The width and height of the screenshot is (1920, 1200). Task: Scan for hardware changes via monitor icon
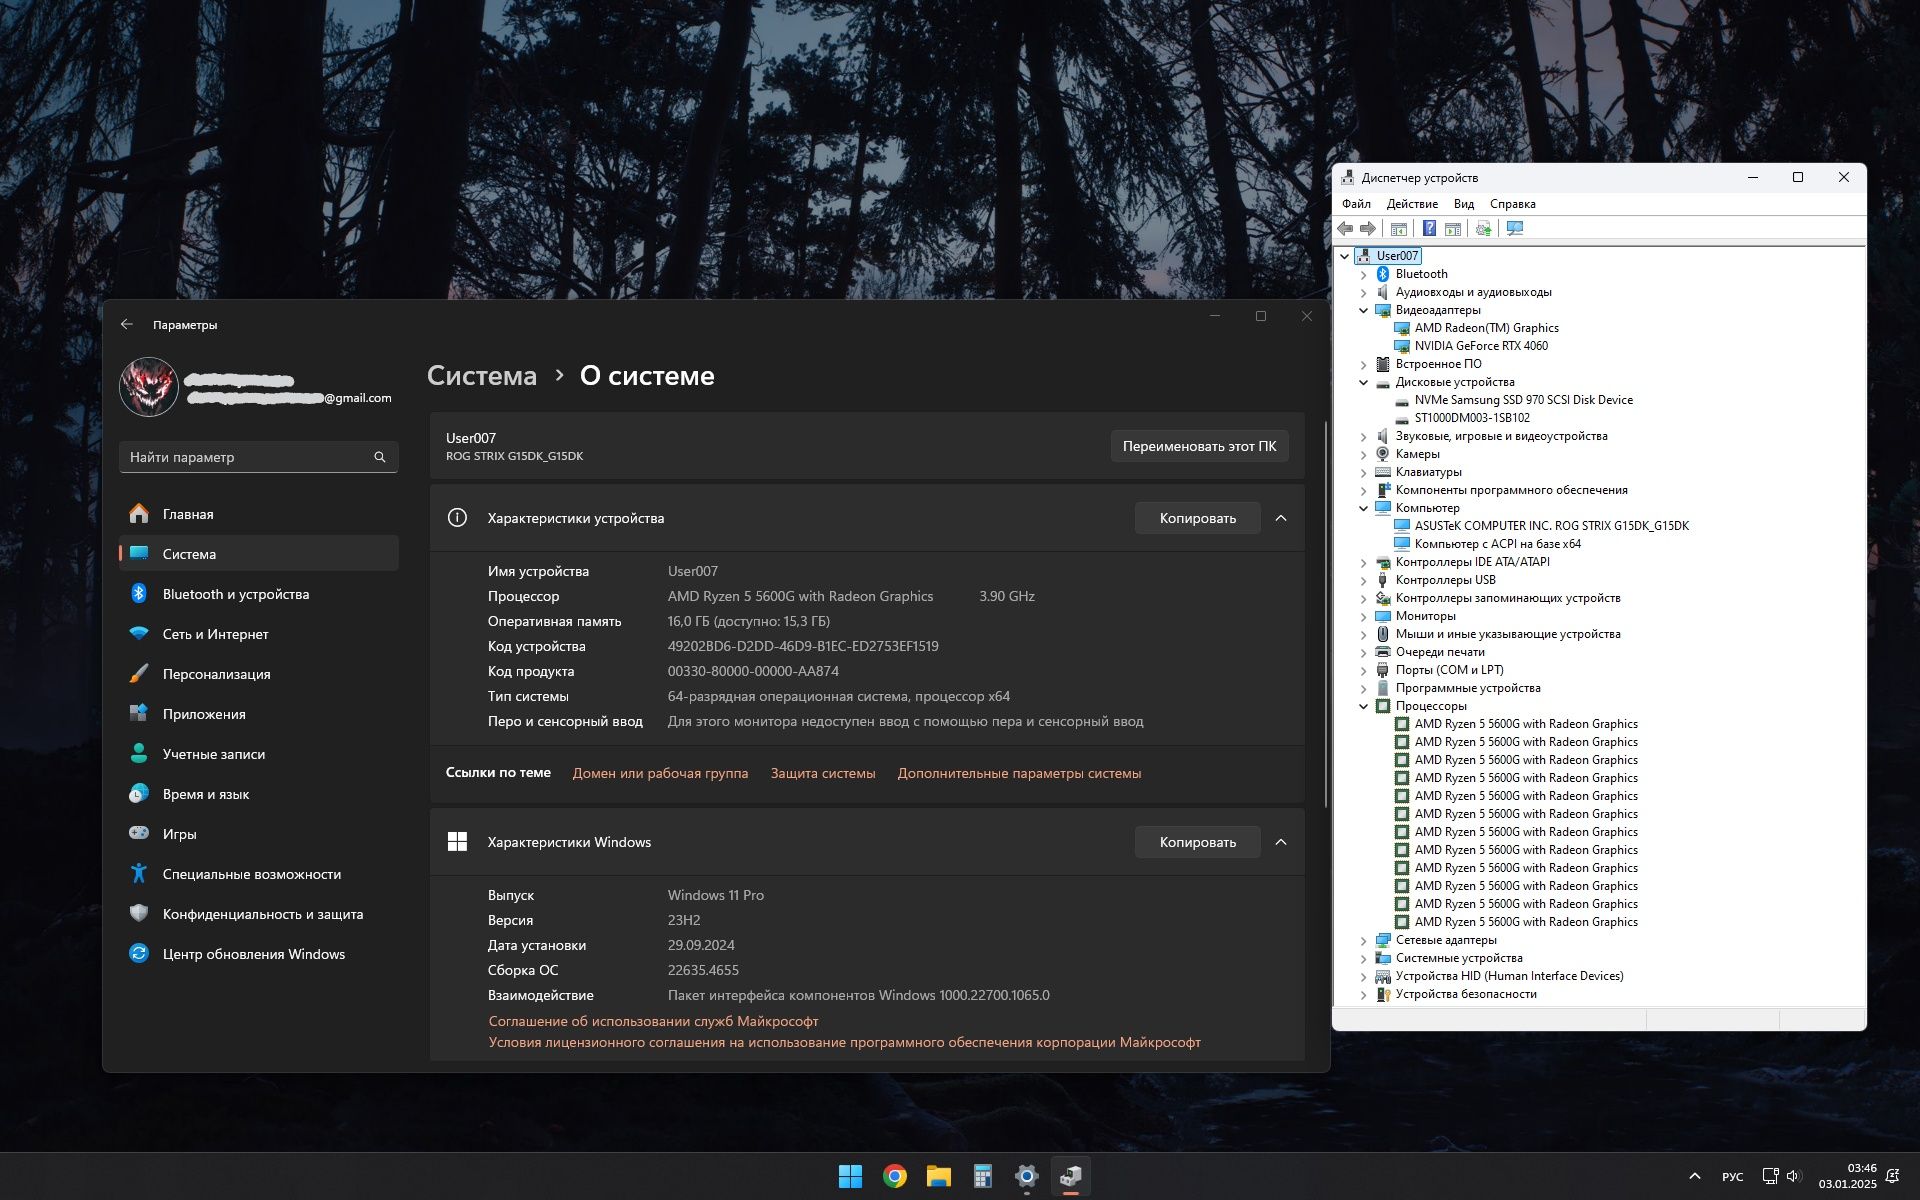1515,229
